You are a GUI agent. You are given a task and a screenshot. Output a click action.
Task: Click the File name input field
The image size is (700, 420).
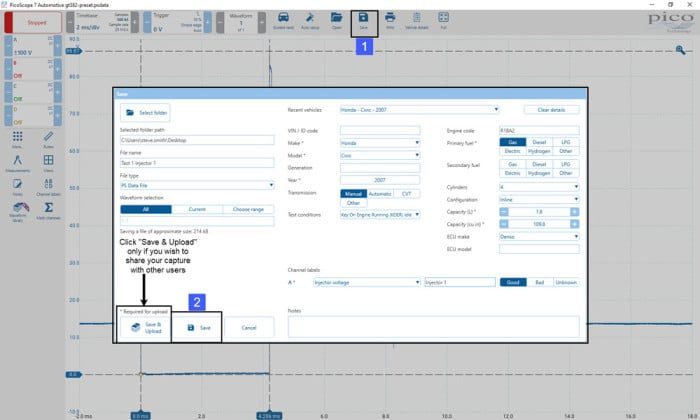(197, 163)
